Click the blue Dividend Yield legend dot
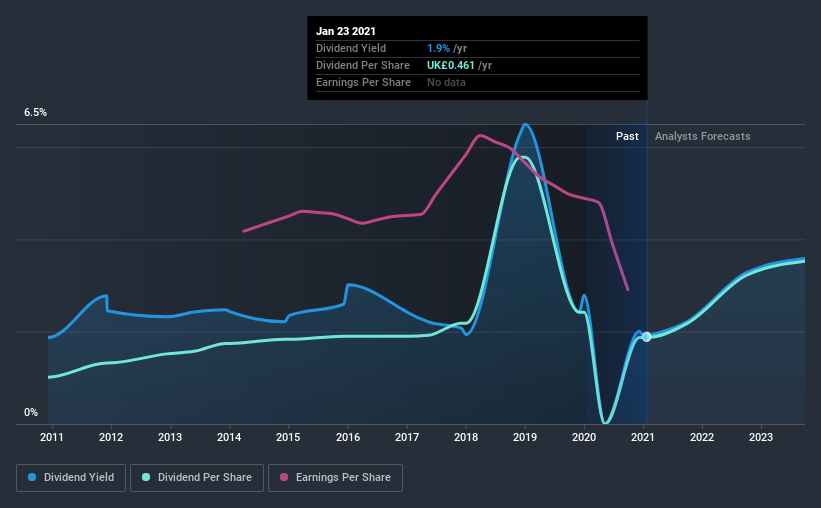This screenshot has height=508, width=821. [32, 477]
